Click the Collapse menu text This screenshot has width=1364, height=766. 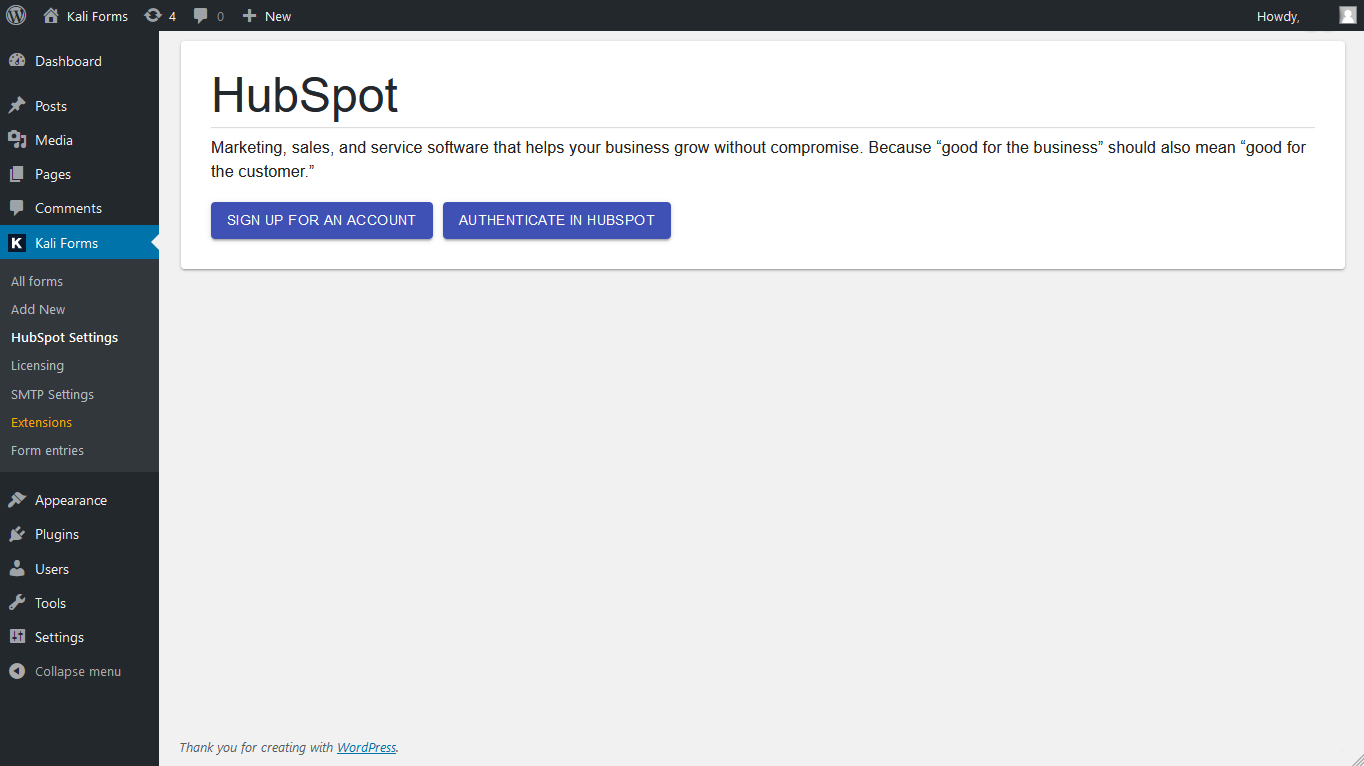78,671
